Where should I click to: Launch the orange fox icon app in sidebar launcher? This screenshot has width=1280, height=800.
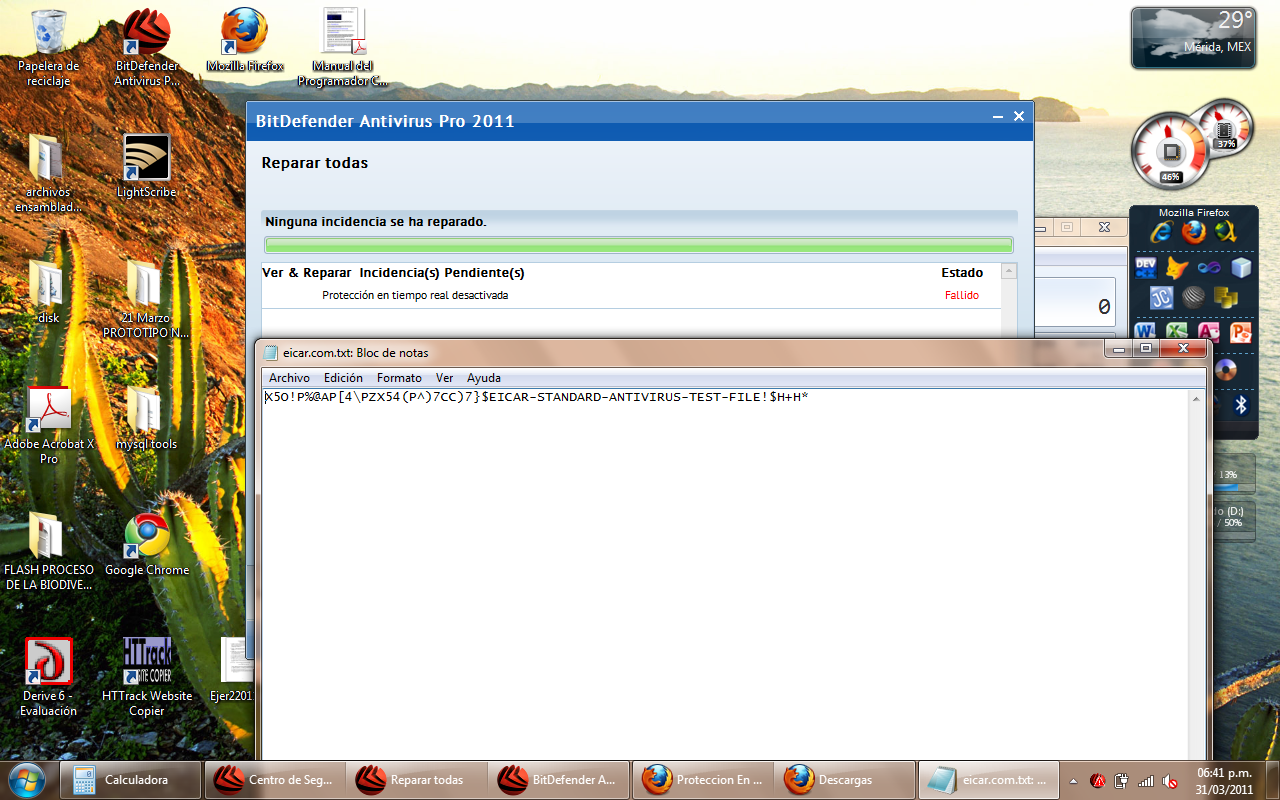coord(1177,268)
